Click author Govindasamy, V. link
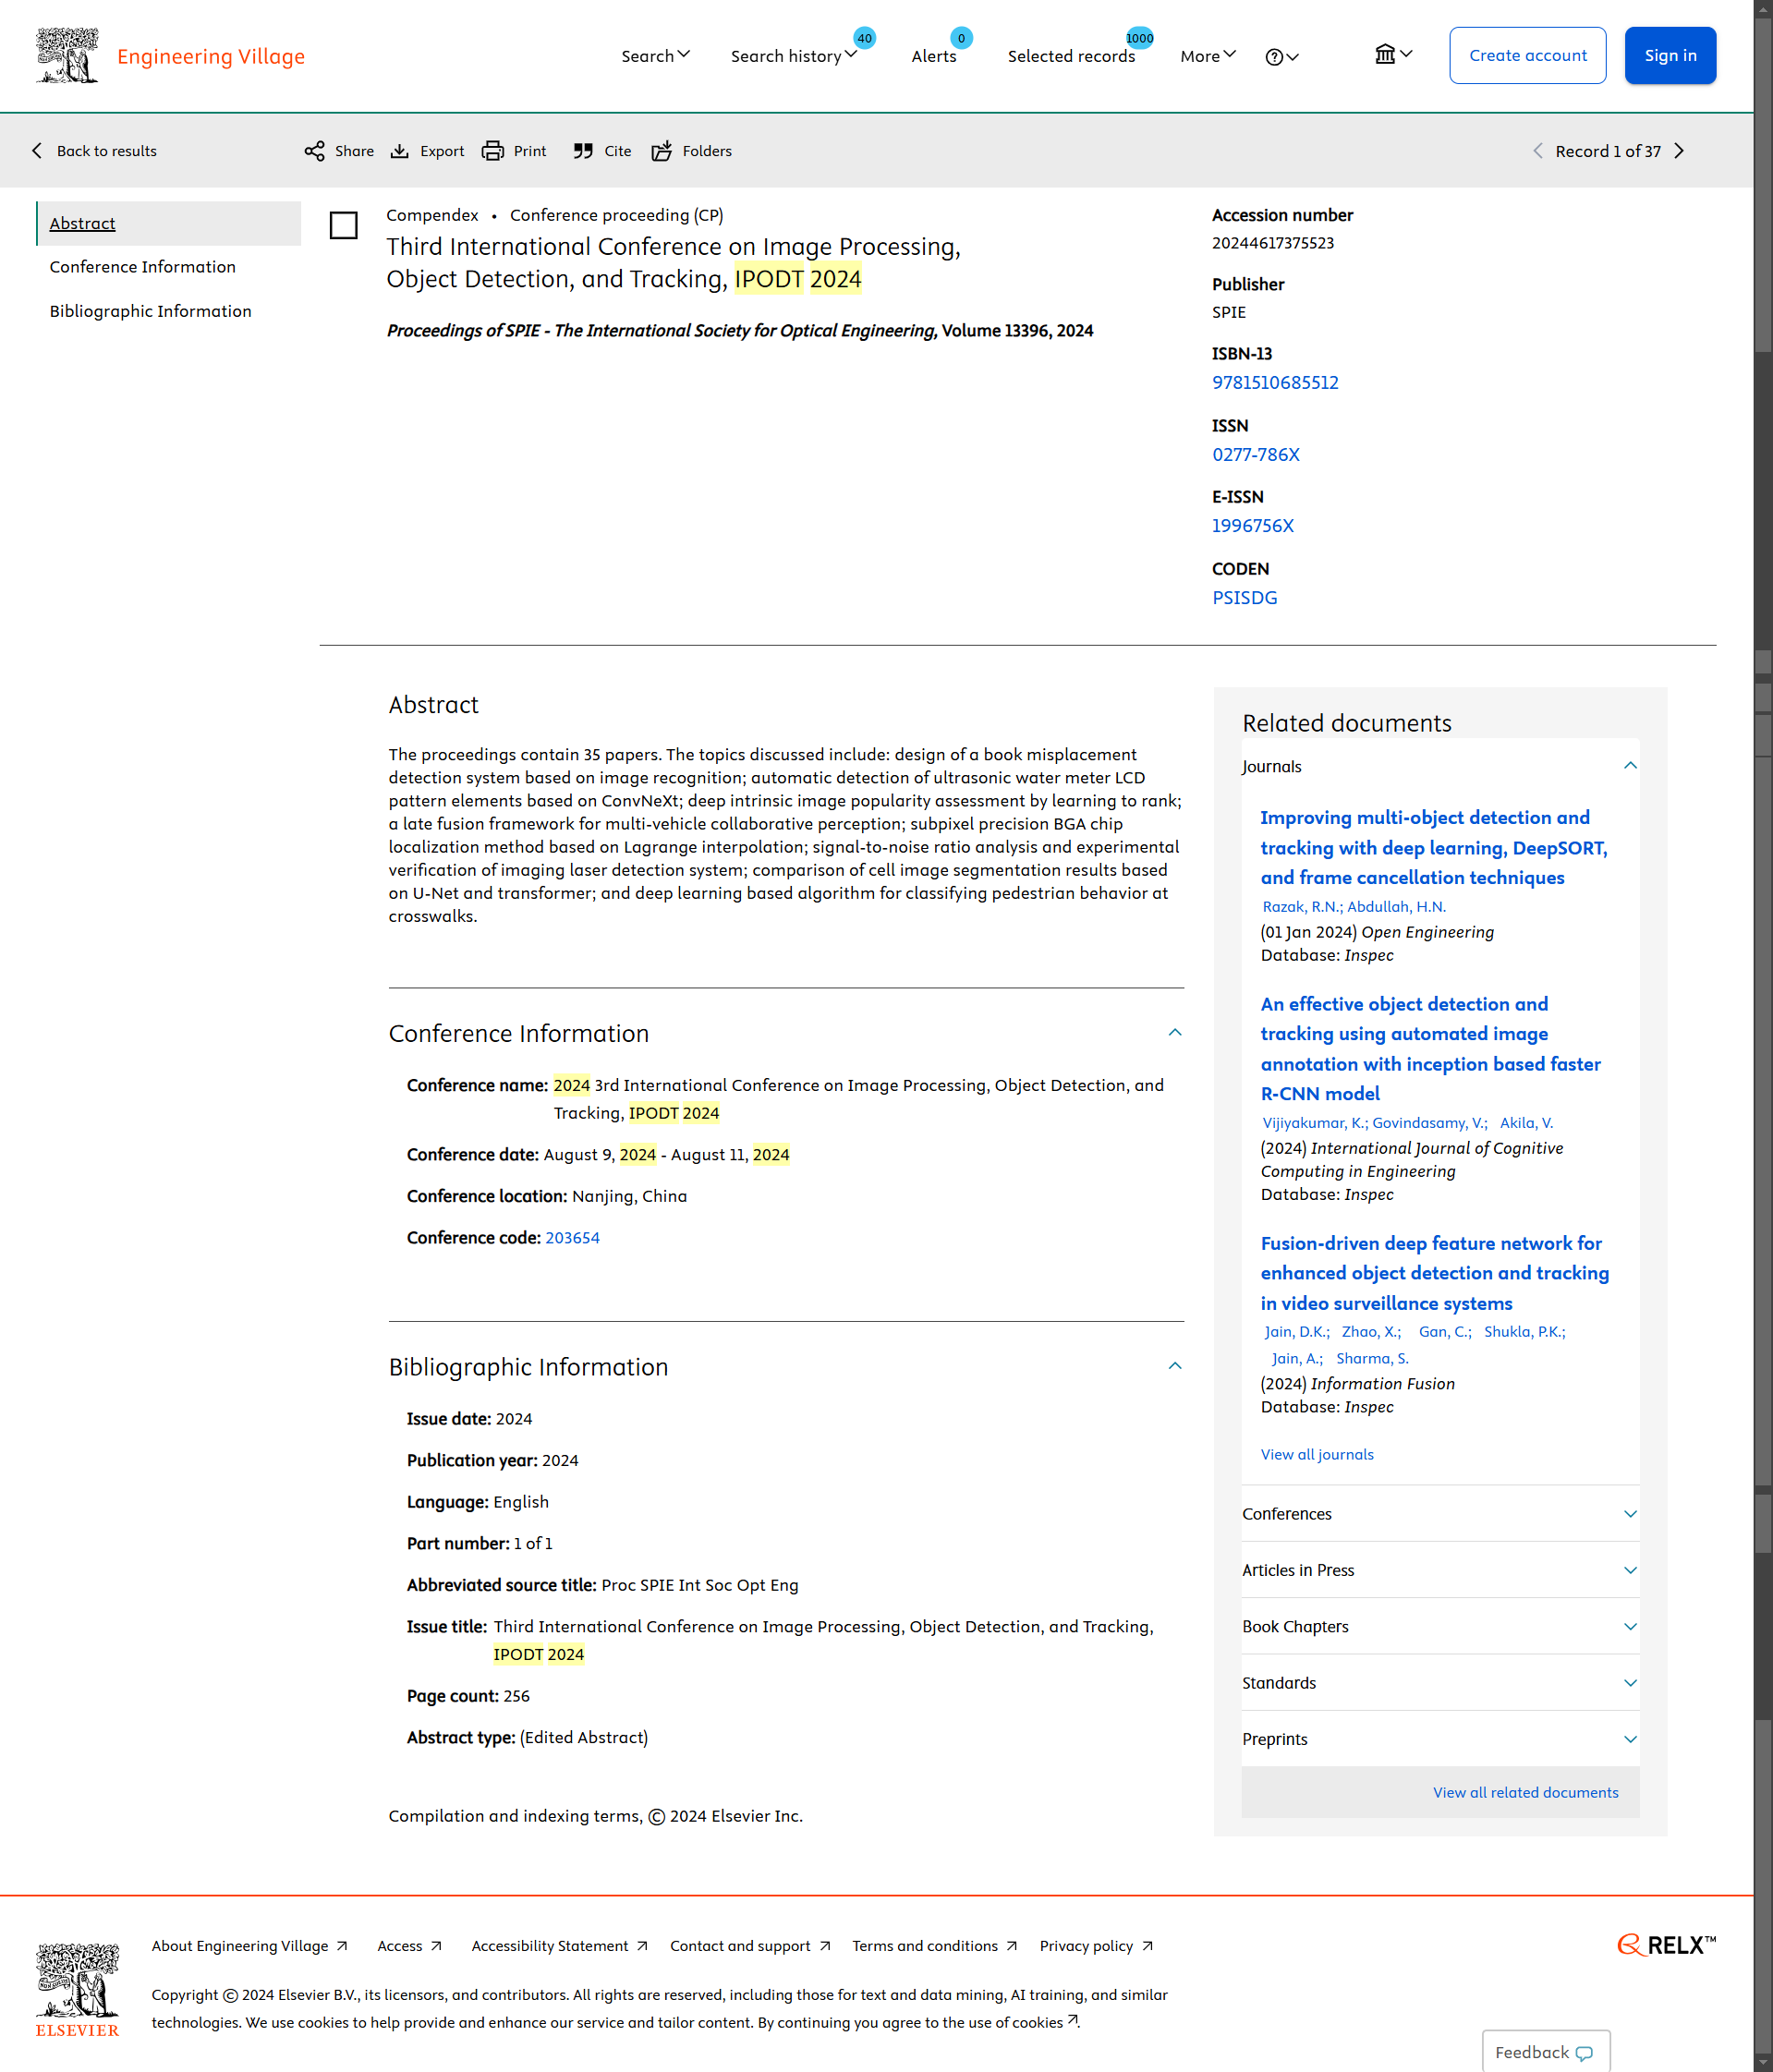This screenshot has height=2072, width=1773. pyautogui.click(x=1429, y=1123)
